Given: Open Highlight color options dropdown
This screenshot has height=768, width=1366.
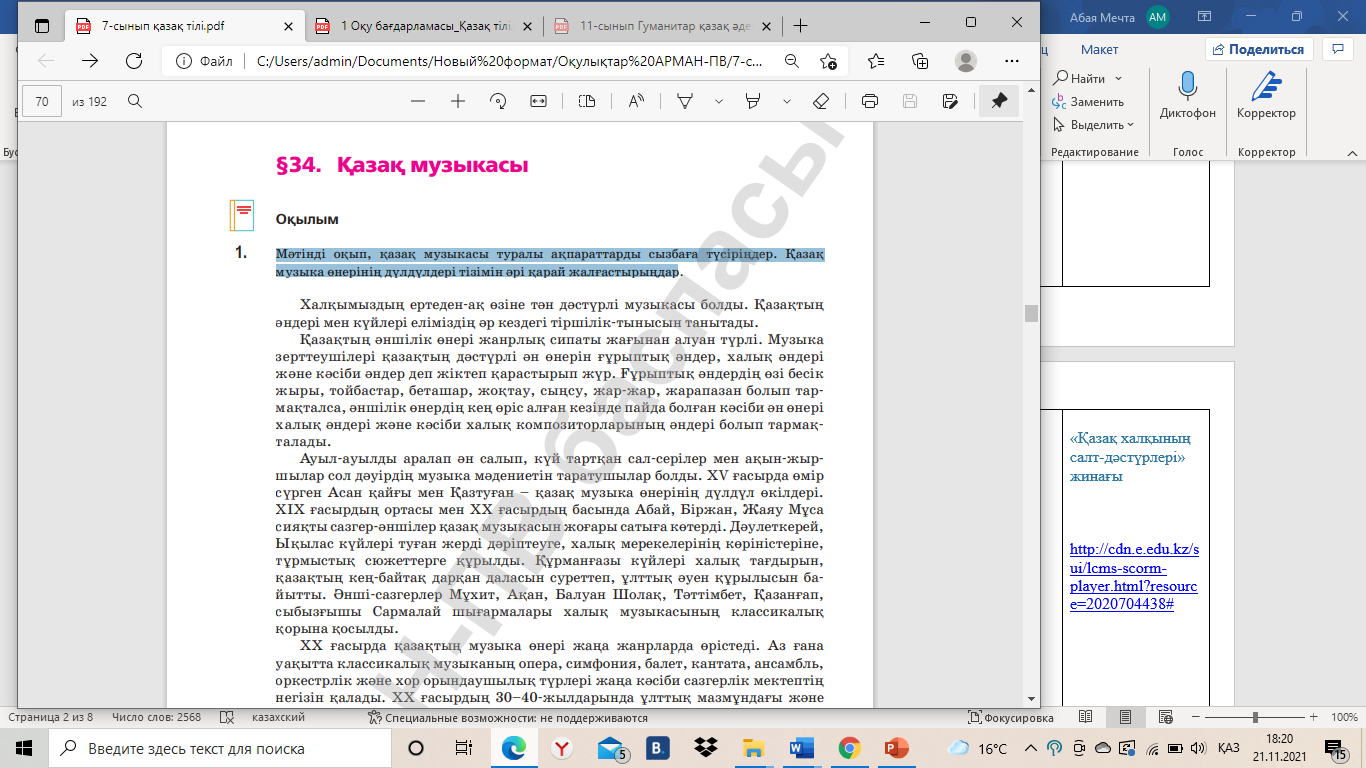Looking at the screenshot, I should pos(786,101).
